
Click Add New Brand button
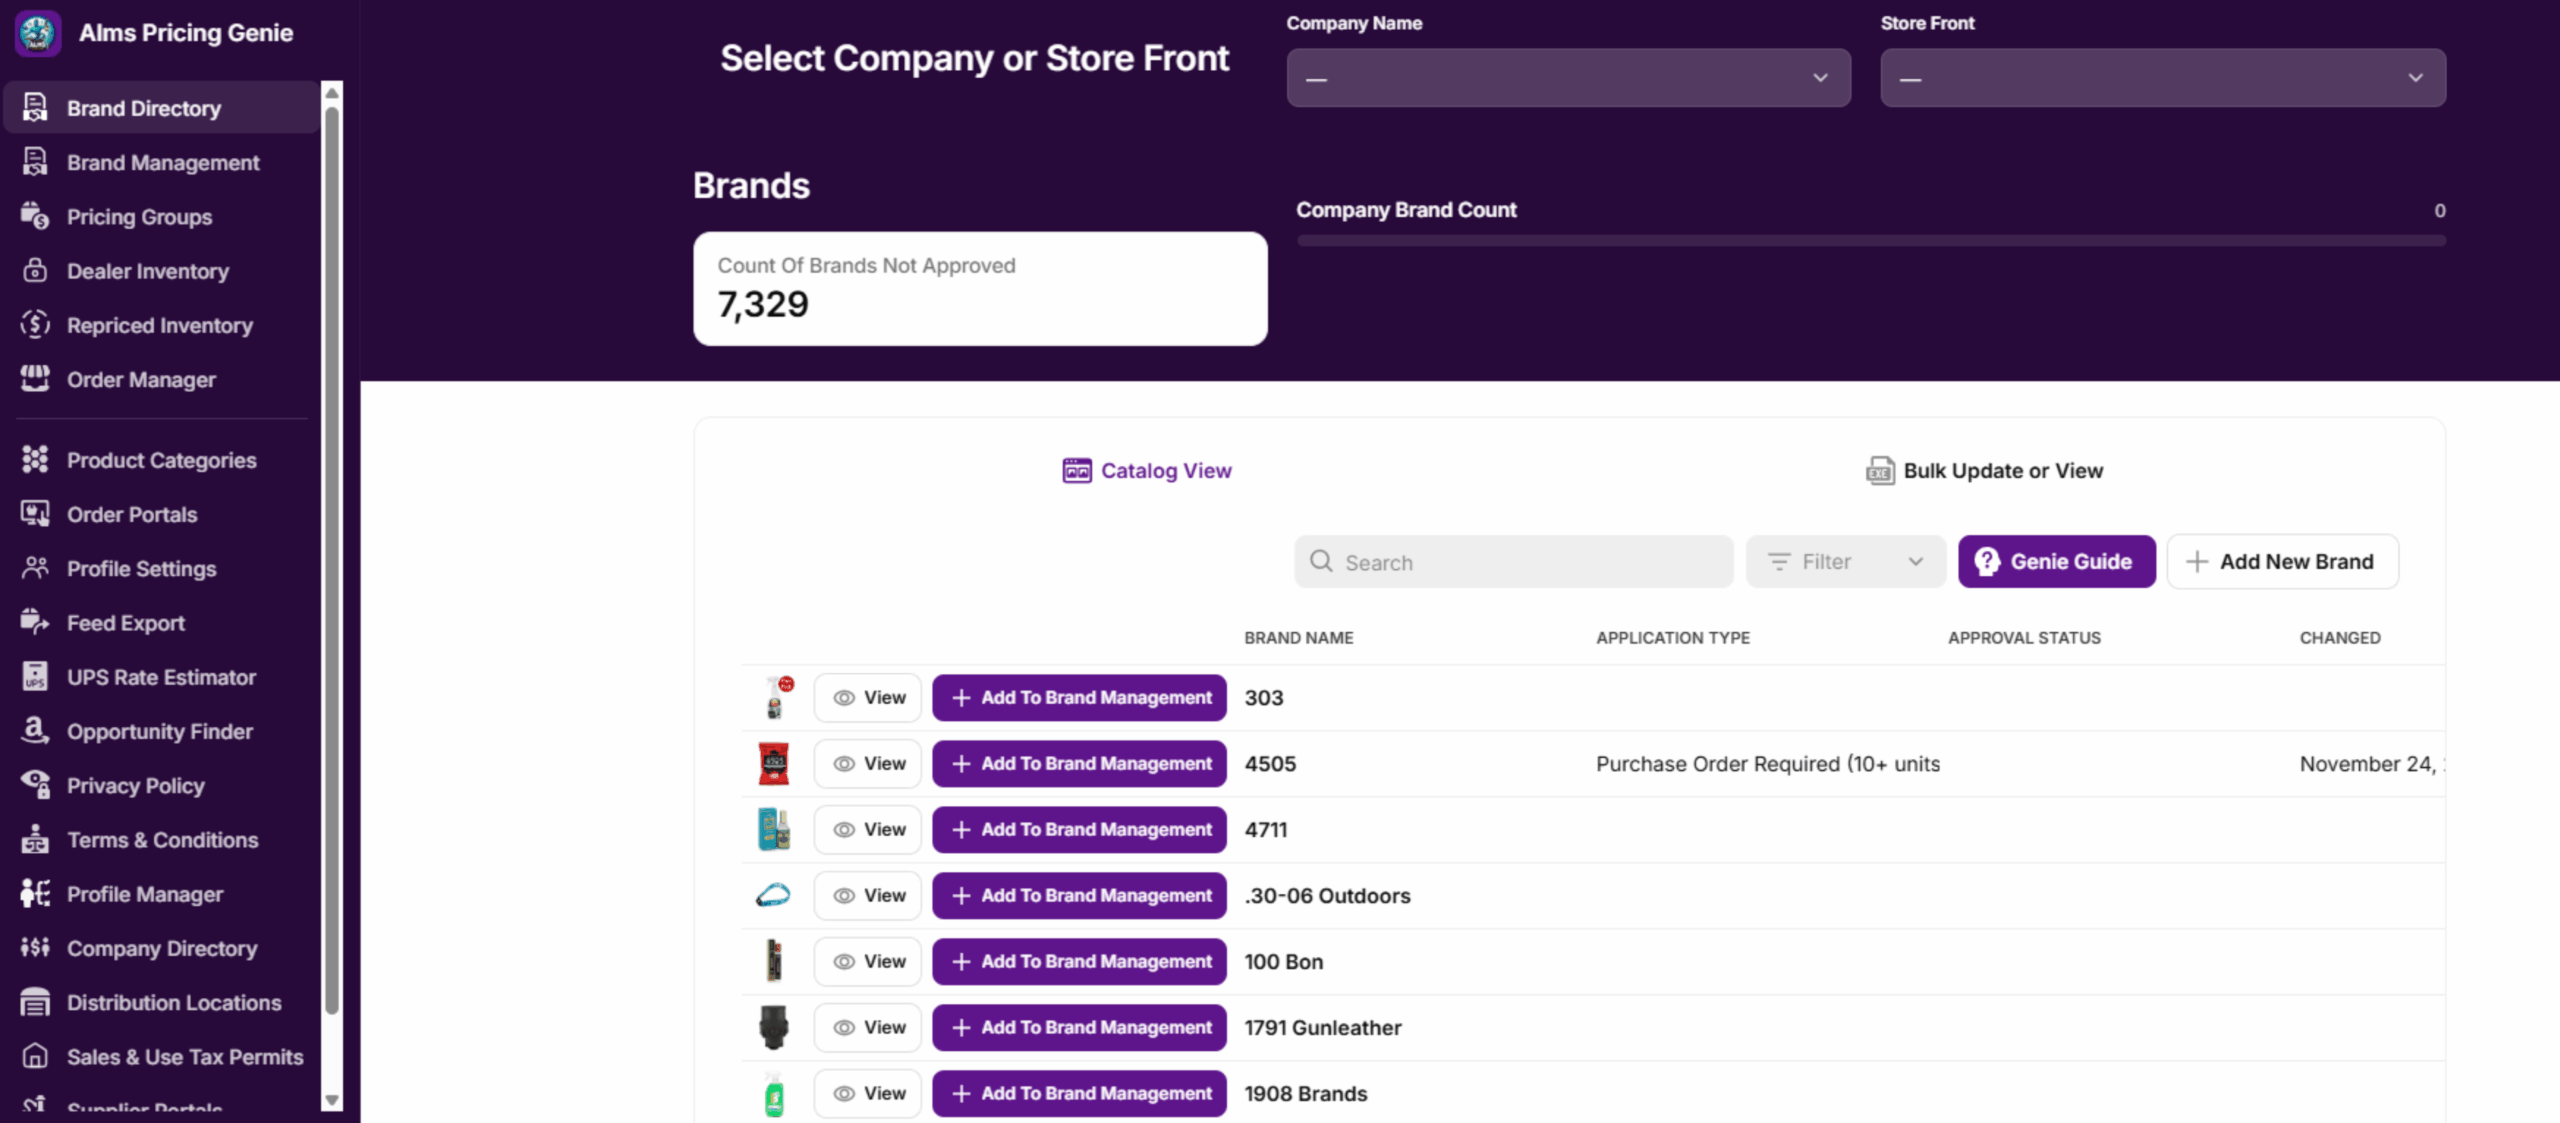tap(2282, 562)
